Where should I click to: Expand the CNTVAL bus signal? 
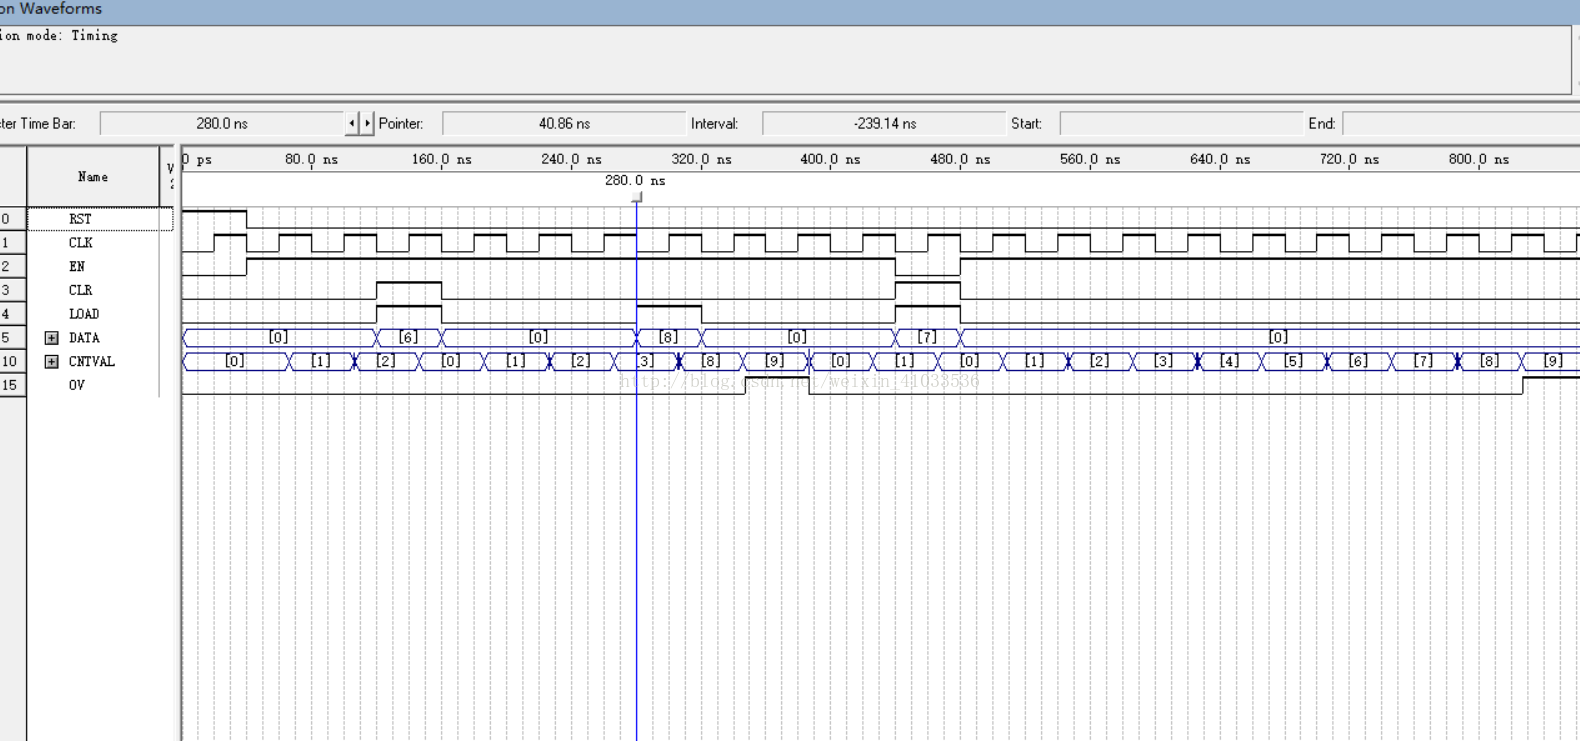pyautogui.click(x=52, y=362)
